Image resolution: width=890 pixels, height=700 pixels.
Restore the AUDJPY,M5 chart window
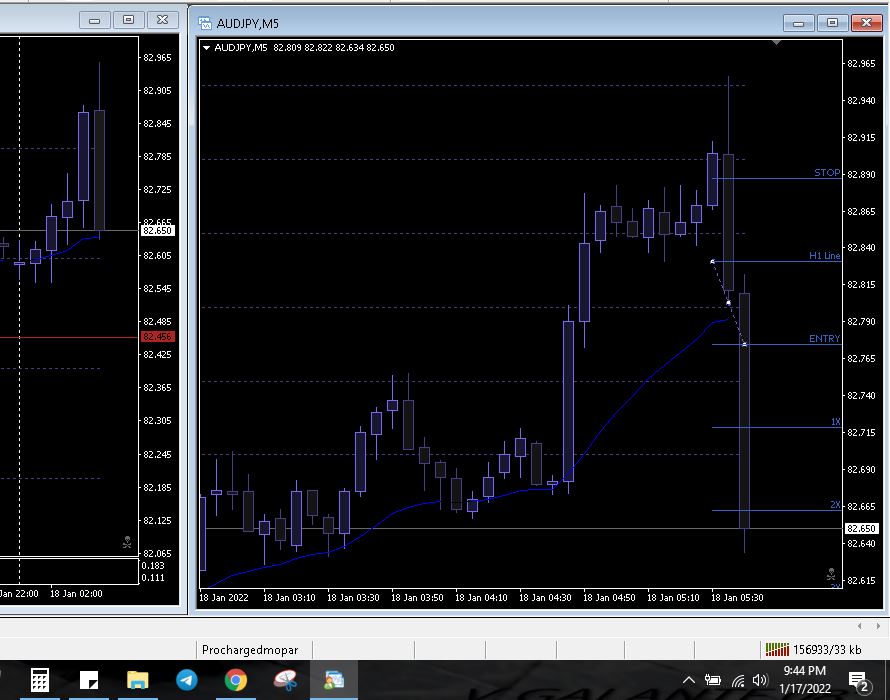pyautogui.click(x=832, y=23)
